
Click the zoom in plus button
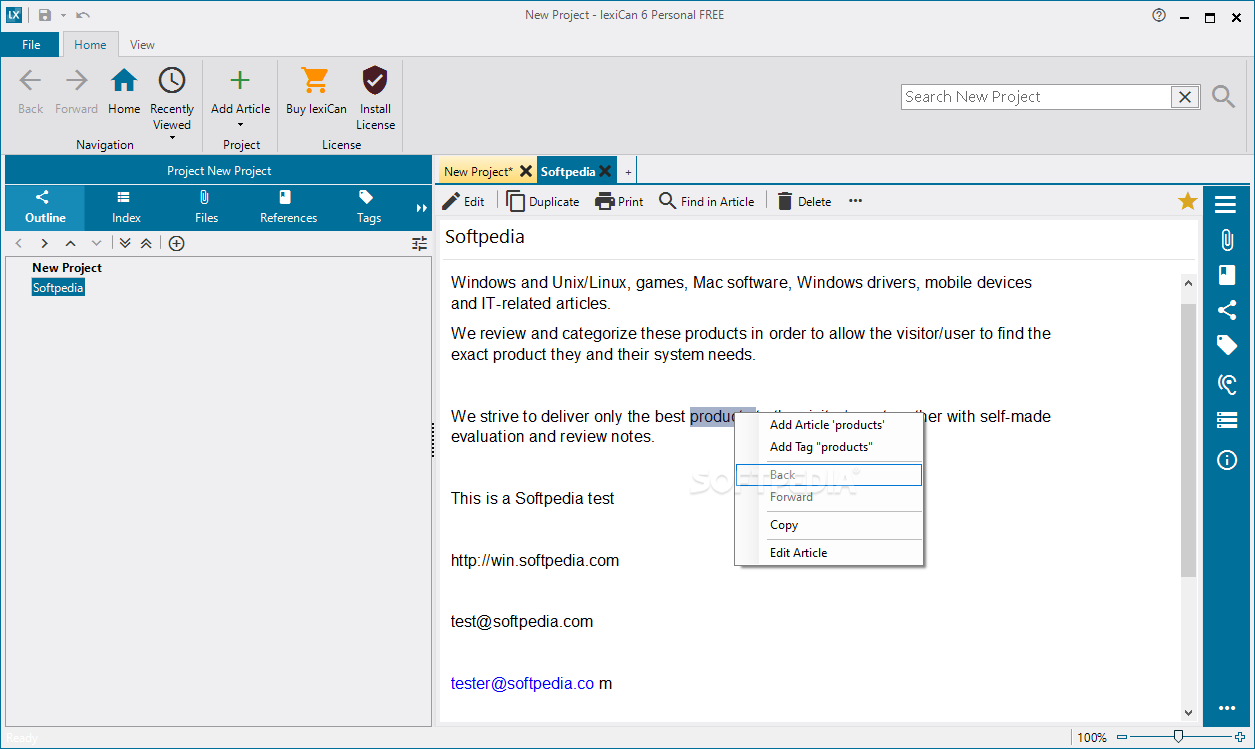pyautogui.click(x=1240, y=737)
